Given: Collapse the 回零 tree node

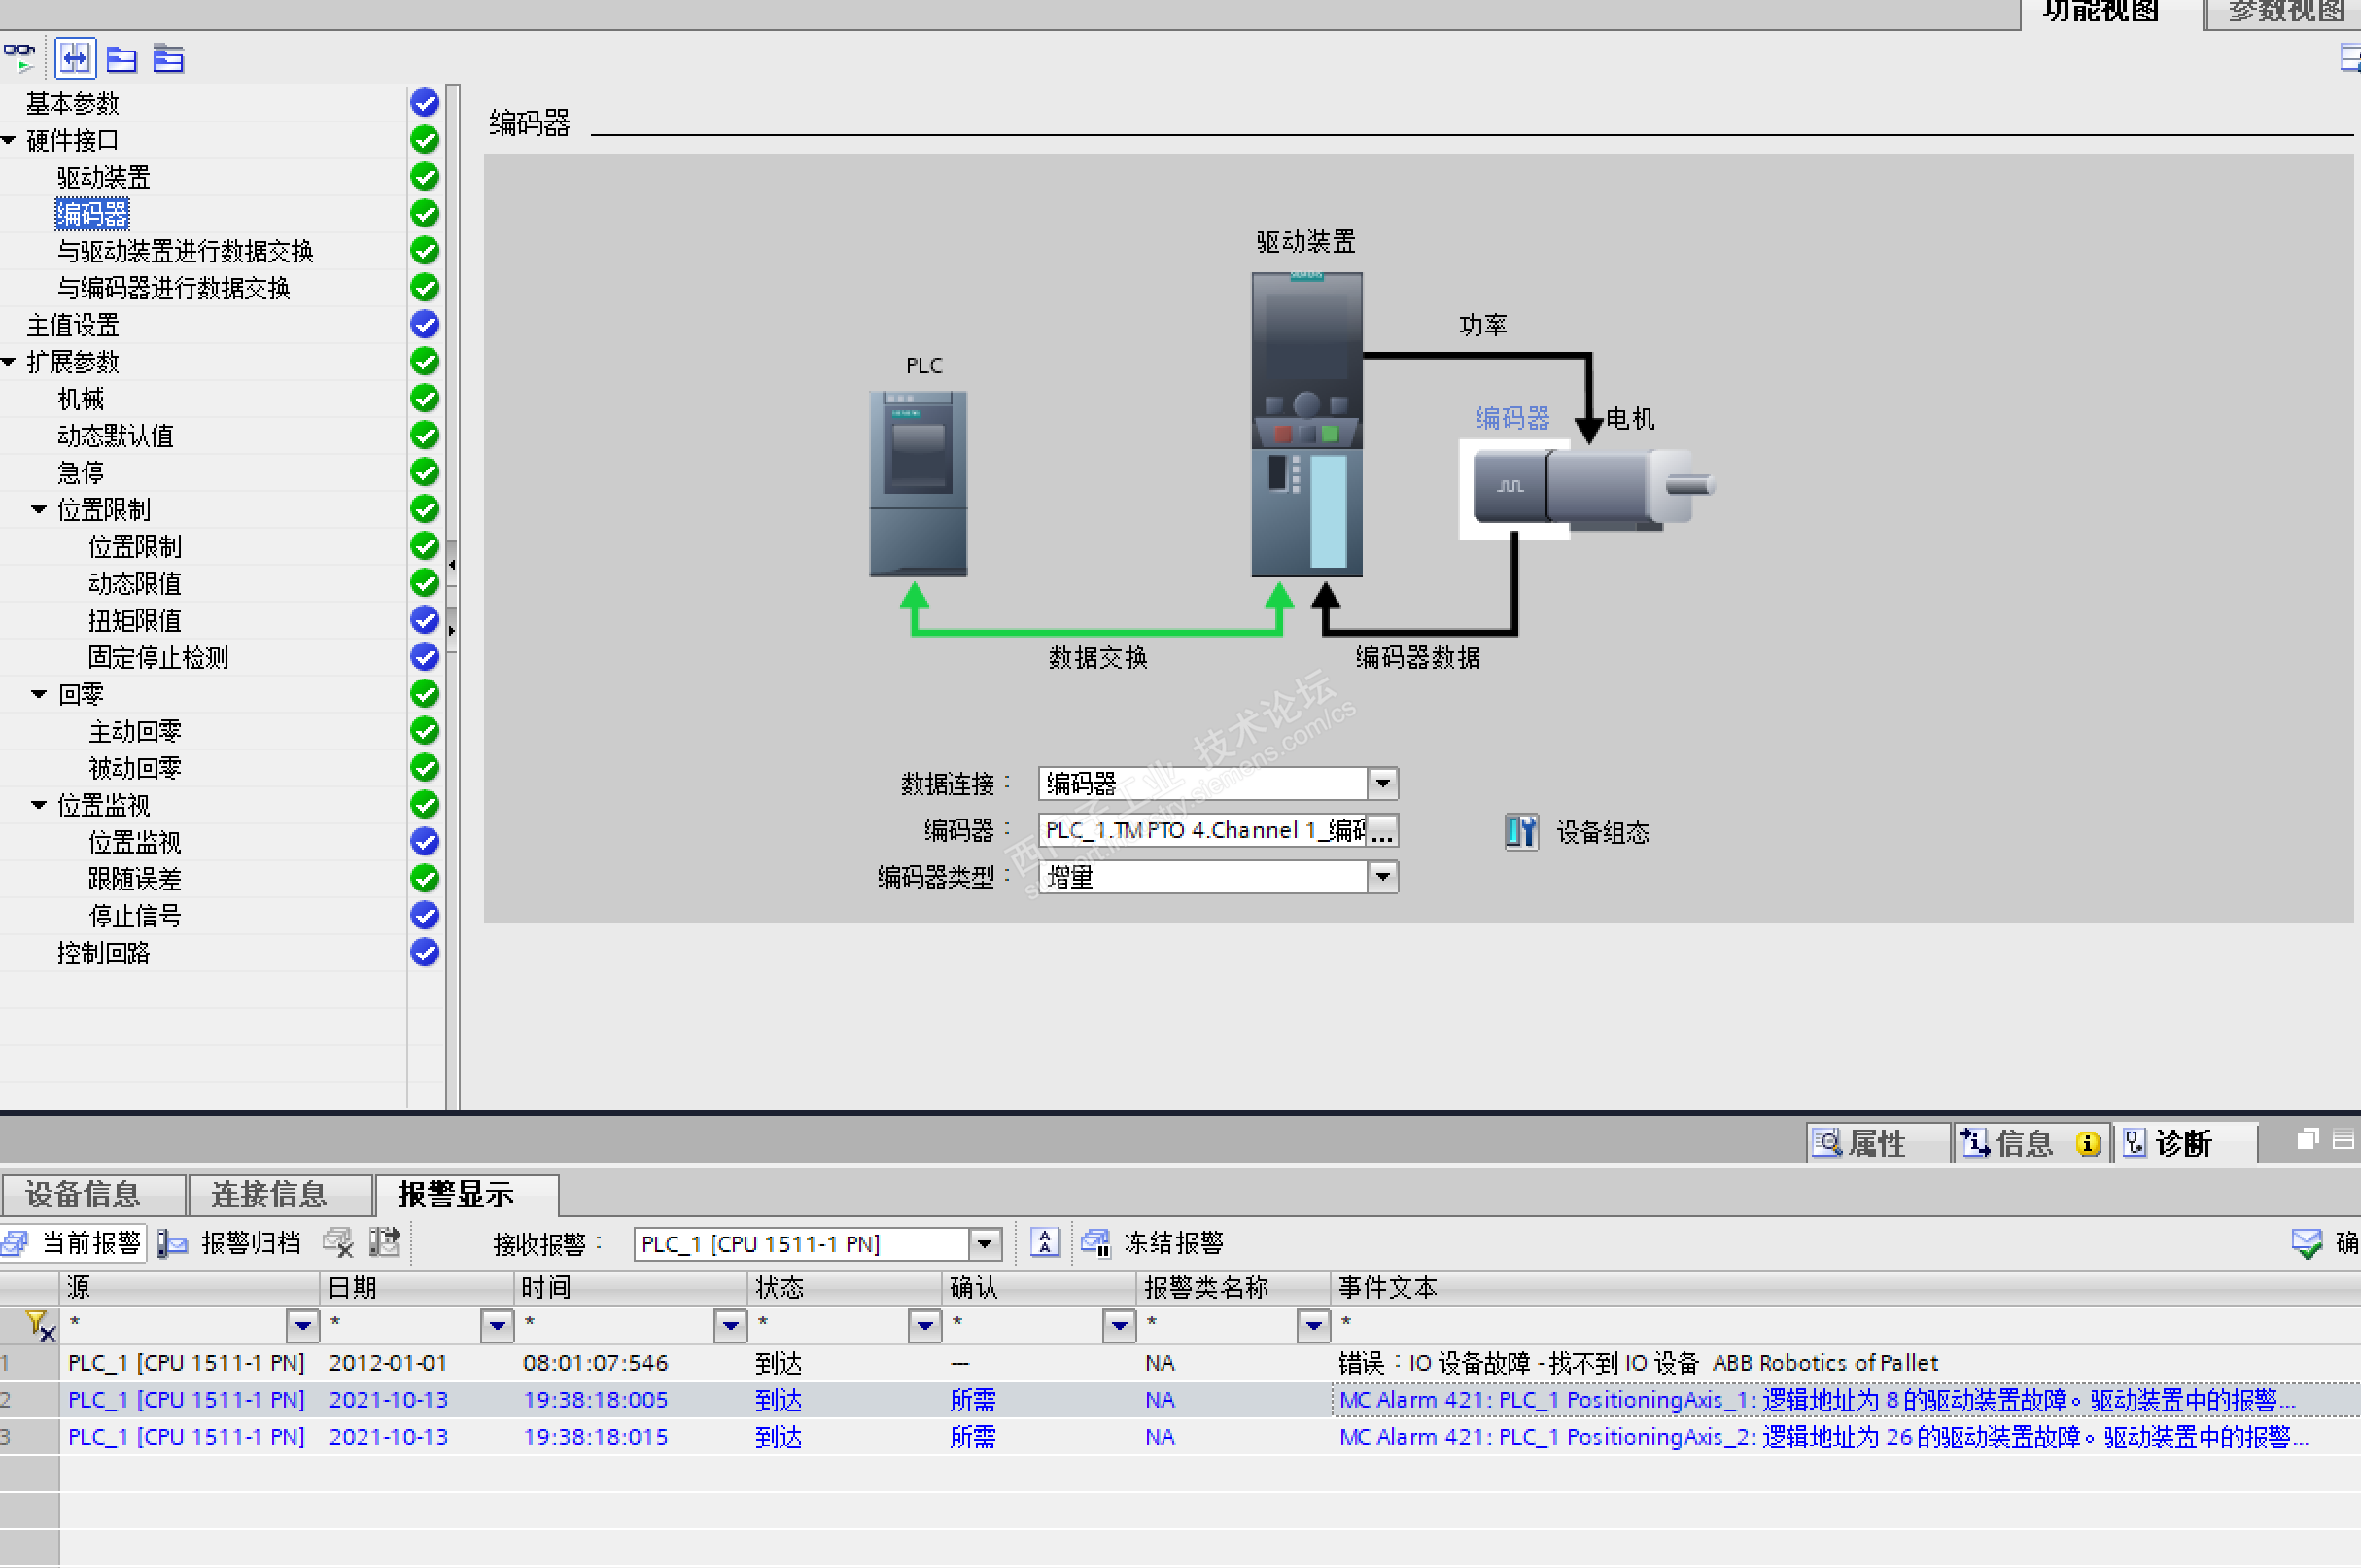Looking at the screenshot, I should click(x=40, y=694).
